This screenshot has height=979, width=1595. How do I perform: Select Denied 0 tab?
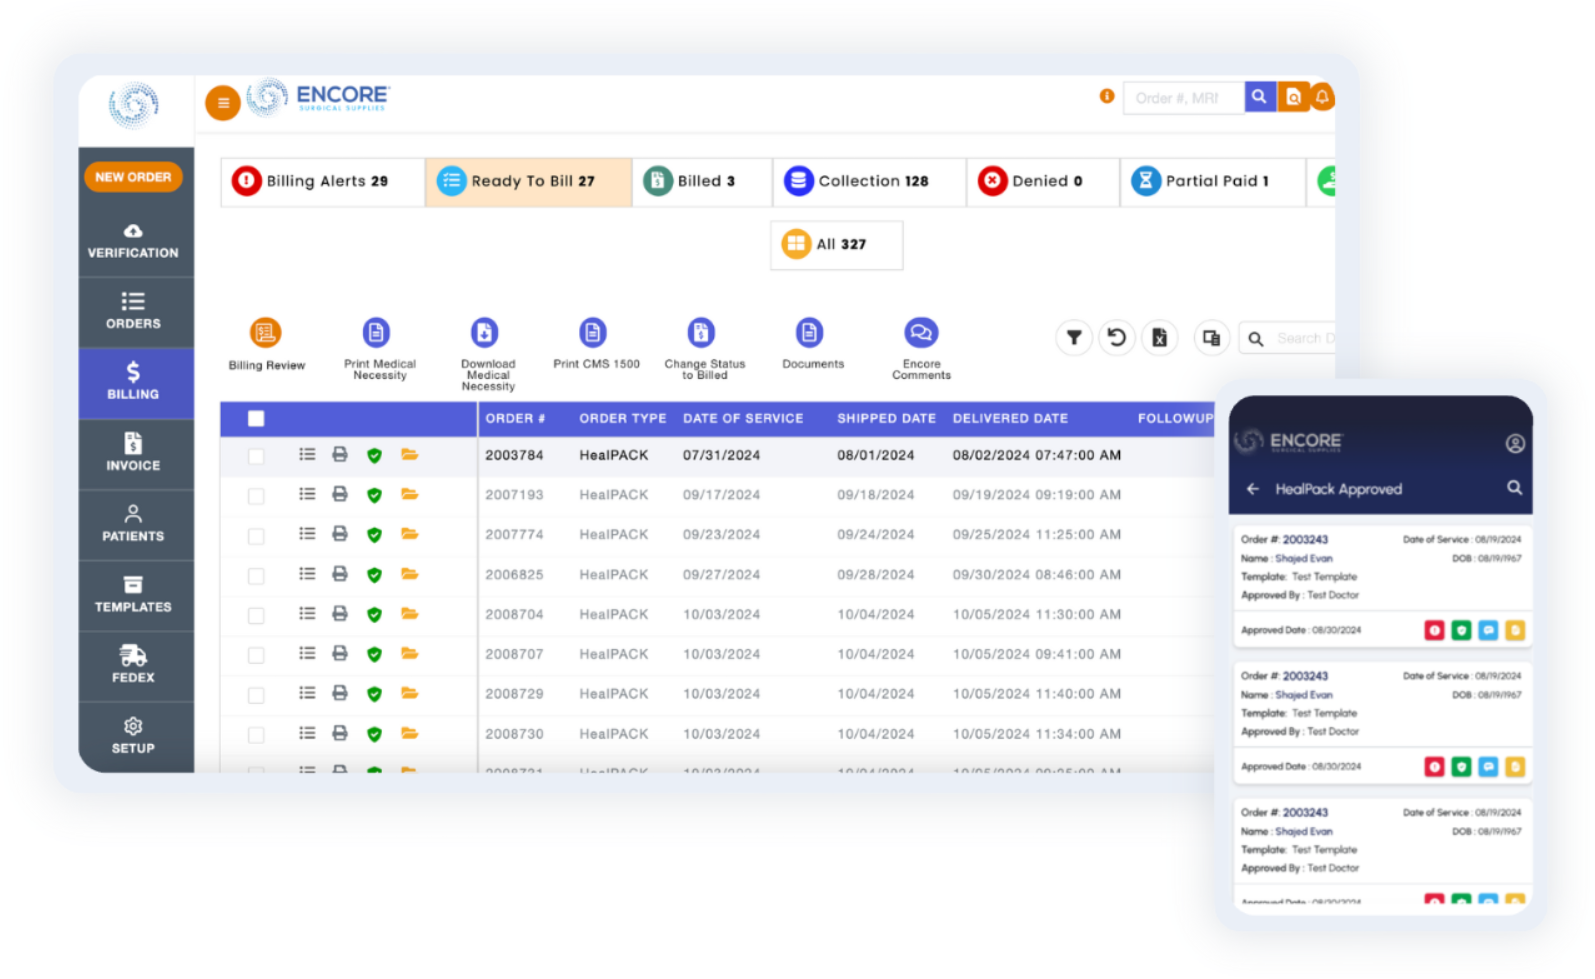[1042, 181]
